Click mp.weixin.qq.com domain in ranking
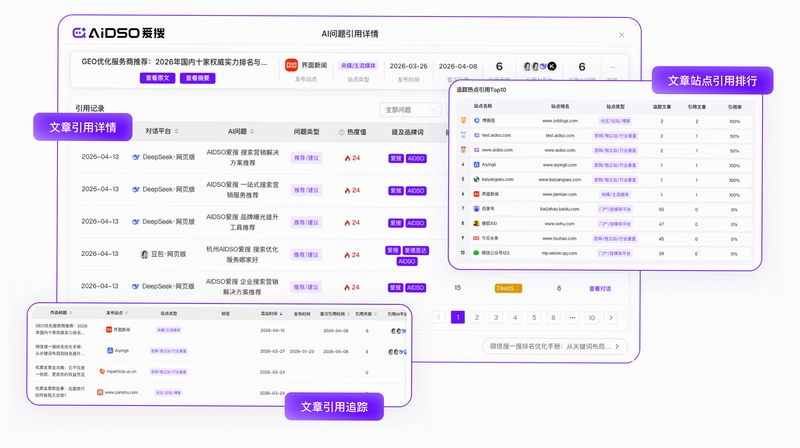Image resolution: width=800 pixels, height=448 pixels. 560,253
